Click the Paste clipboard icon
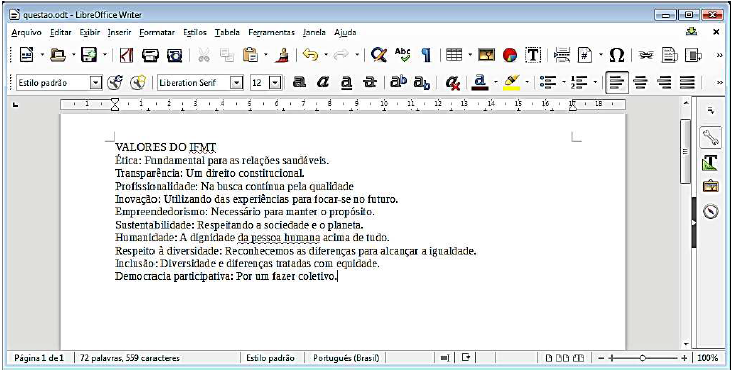This screenshot has width=732, height=373. (x=251, y=55)
